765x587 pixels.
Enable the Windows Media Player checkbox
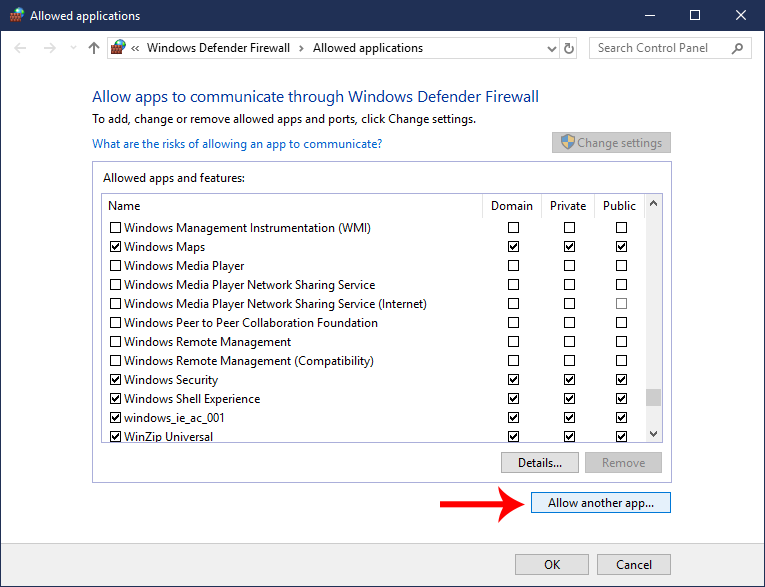[x=115, y=266]
